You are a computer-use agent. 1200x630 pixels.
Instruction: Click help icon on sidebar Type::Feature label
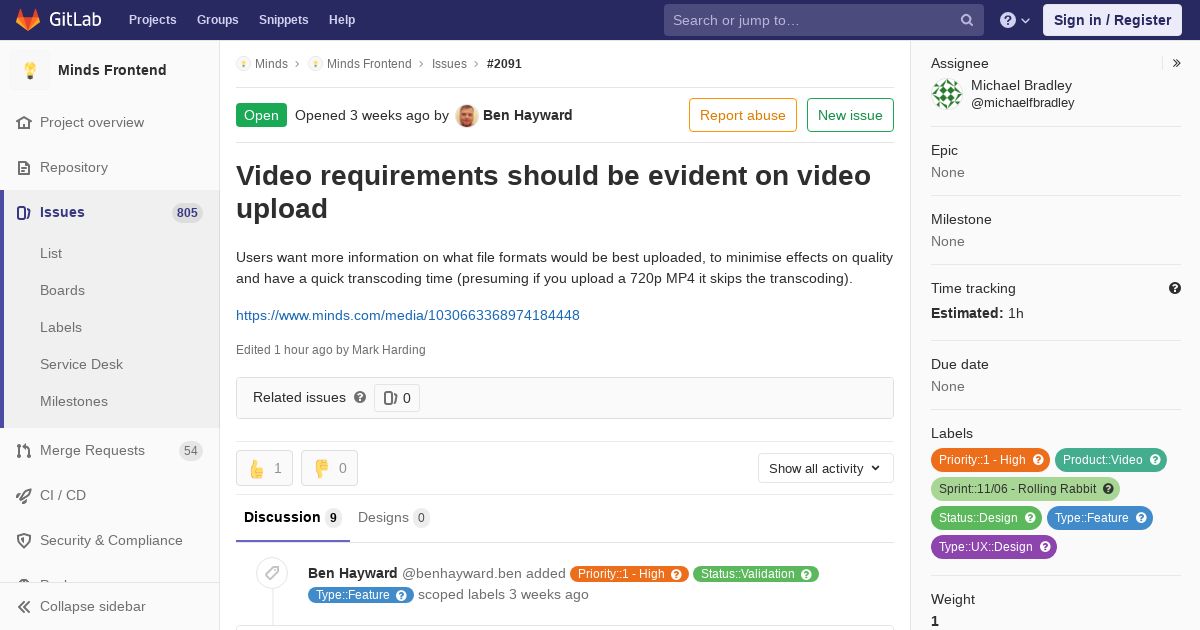point(1141,518)
